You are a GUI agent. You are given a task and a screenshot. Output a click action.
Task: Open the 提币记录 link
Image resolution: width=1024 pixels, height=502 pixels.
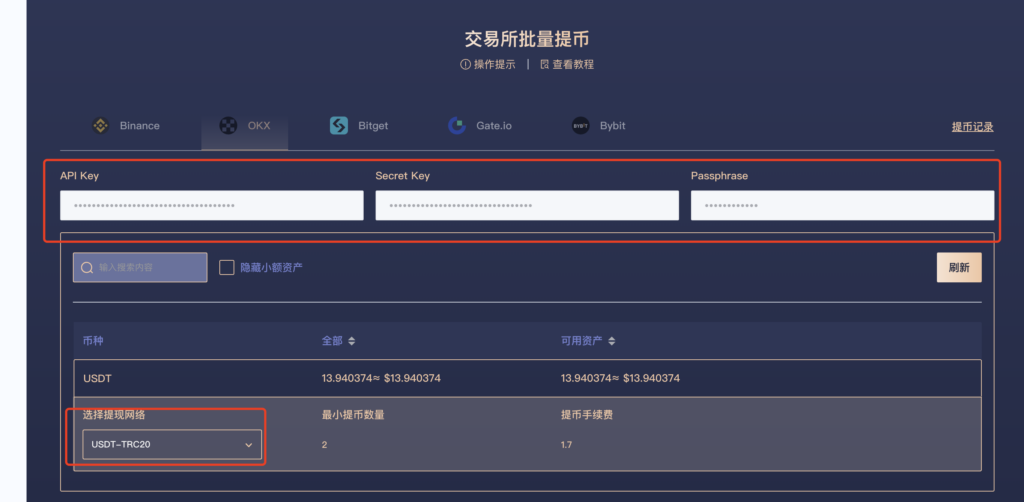tap(972, 127)
